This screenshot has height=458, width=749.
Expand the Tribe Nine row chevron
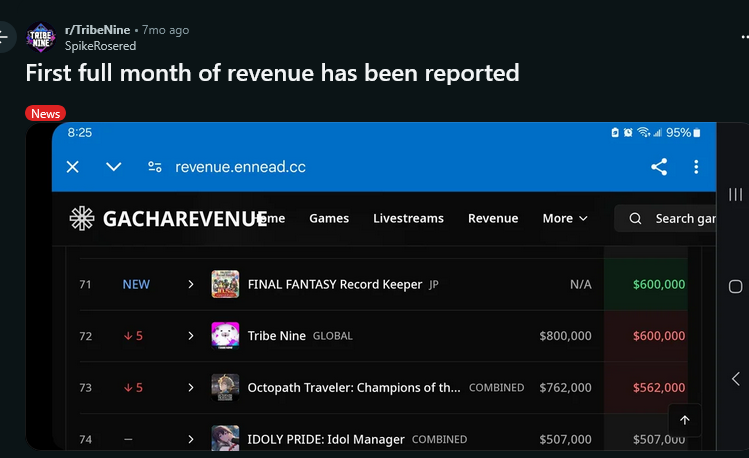tap(191, 336)
